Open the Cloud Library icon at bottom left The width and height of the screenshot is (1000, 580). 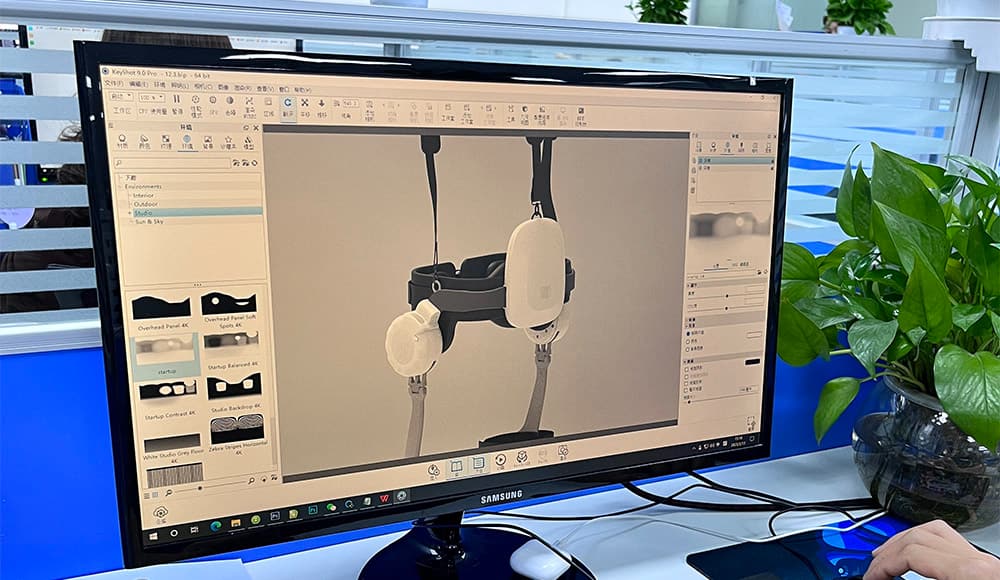pos(160,512)
